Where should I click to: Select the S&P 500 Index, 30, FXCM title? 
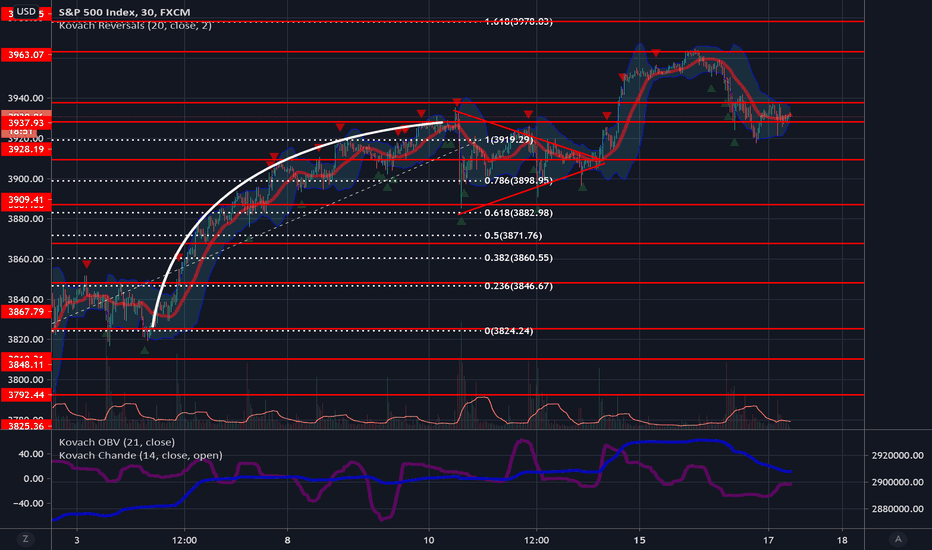[124, 12]
